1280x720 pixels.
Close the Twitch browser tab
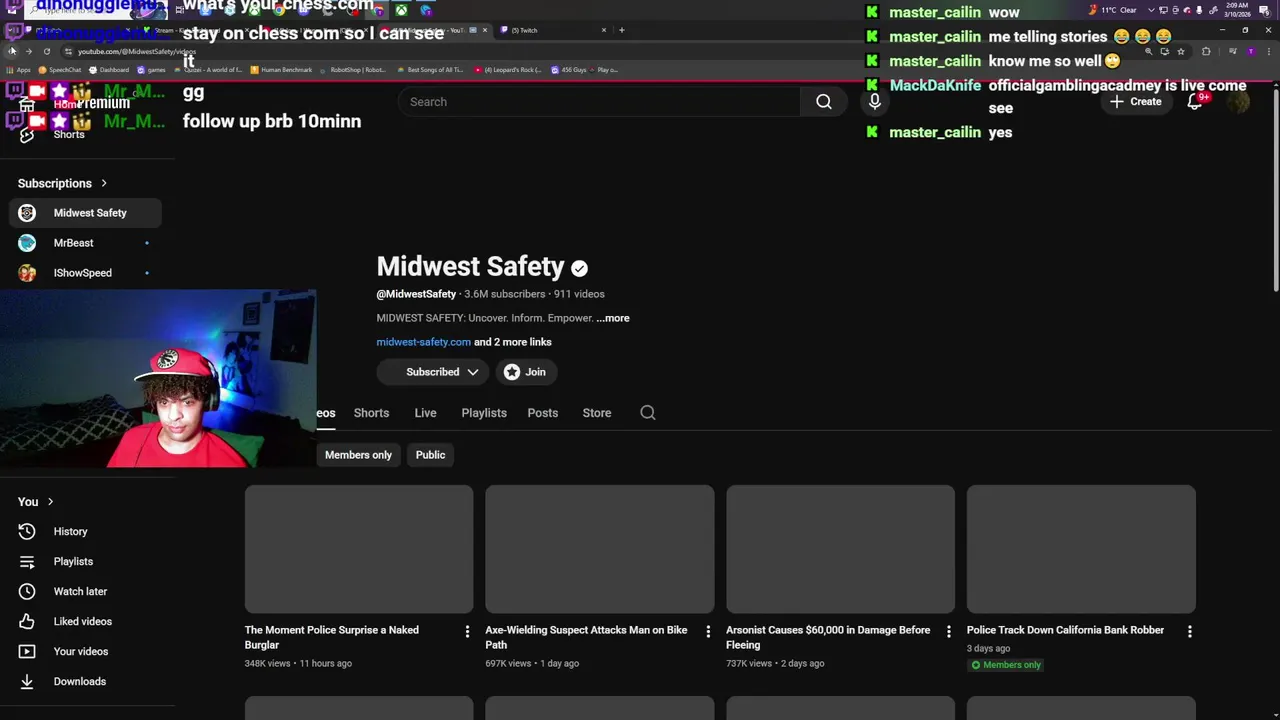[x=604, y=30]
